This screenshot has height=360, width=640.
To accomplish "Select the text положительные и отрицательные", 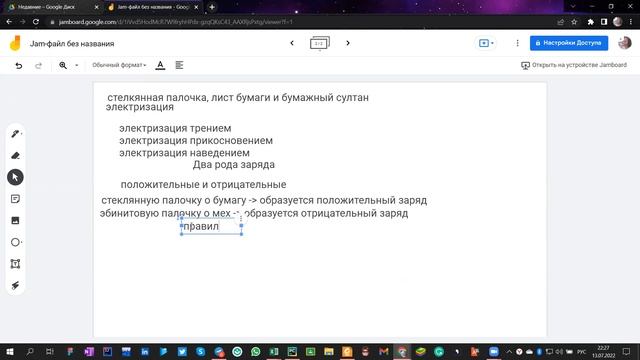I will (x=203, y=184).
